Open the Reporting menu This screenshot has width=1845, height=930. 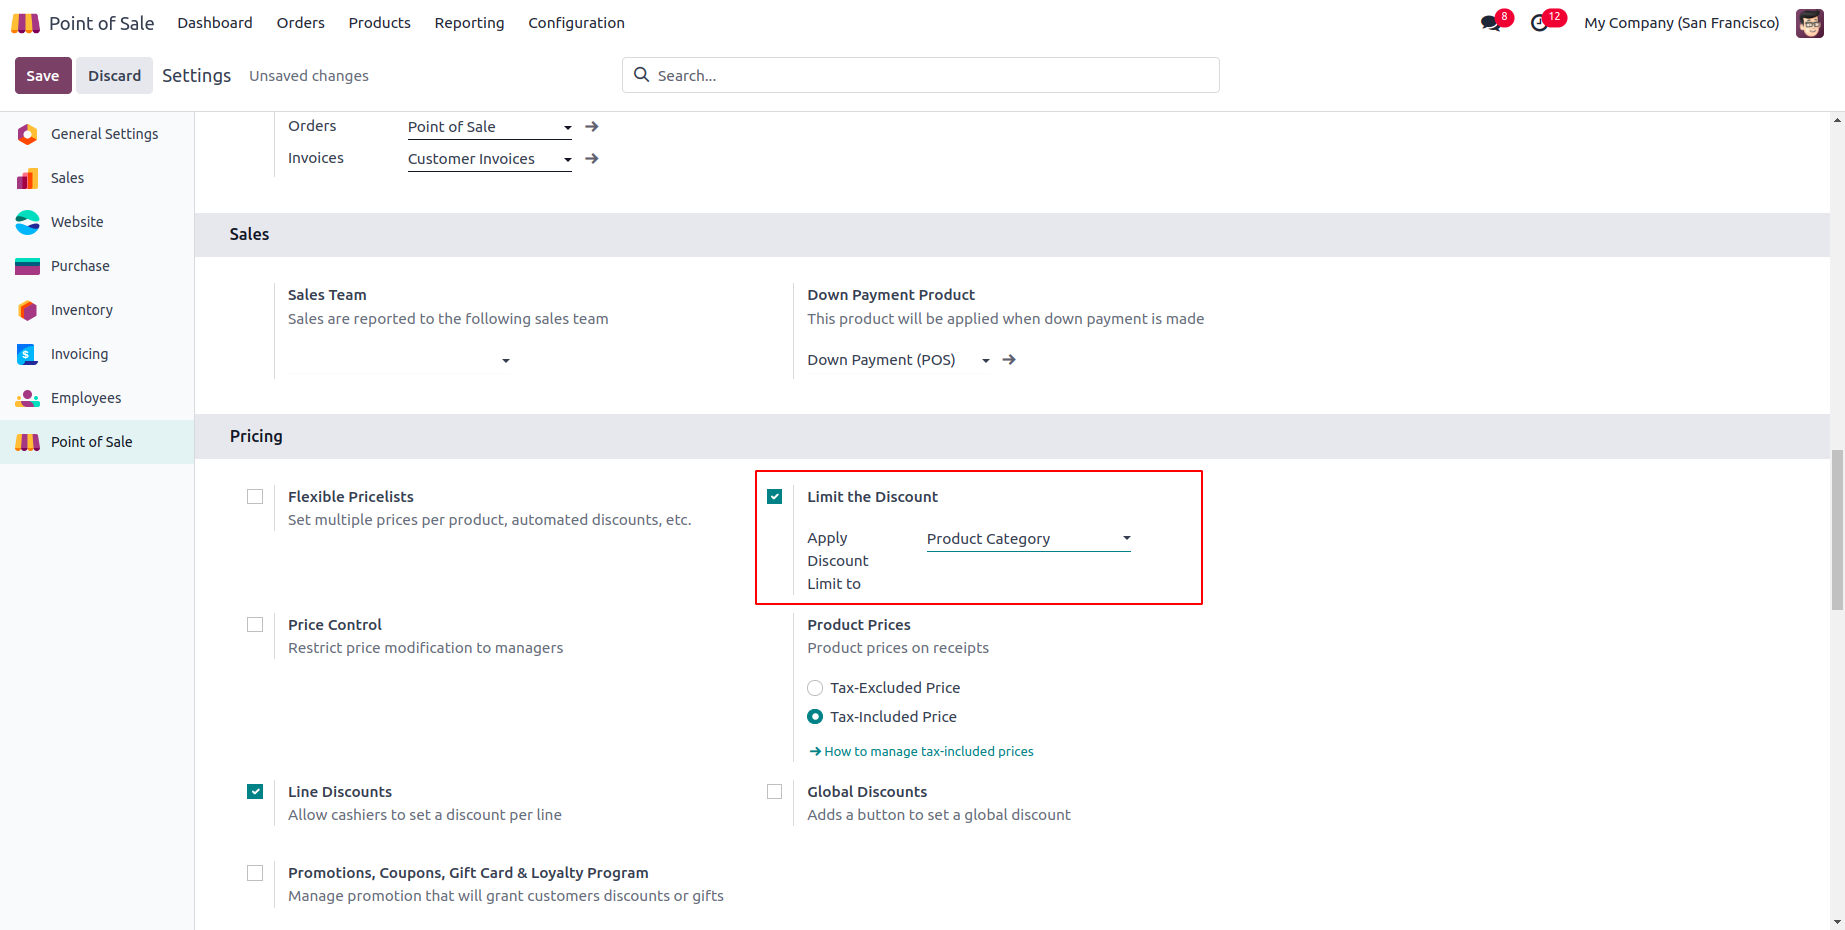[469, 23]
